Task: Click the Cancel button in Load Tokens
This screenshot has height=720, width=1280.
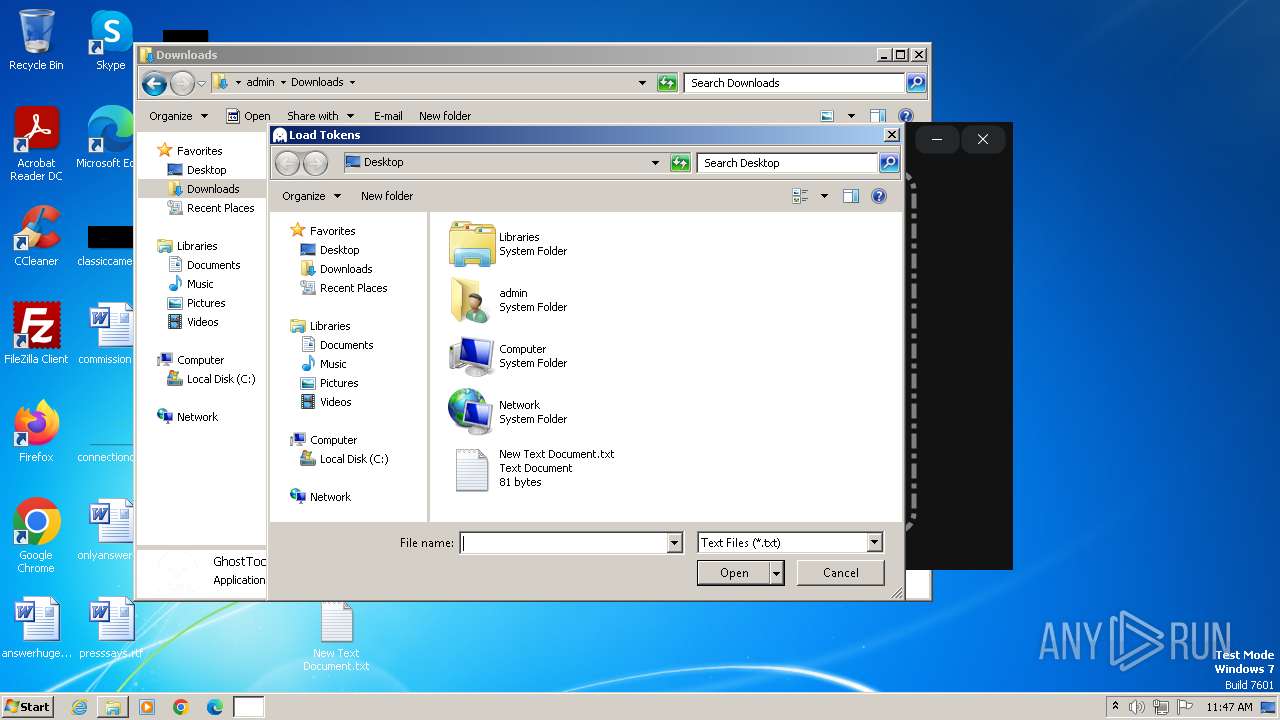Action: coord(841,573)
